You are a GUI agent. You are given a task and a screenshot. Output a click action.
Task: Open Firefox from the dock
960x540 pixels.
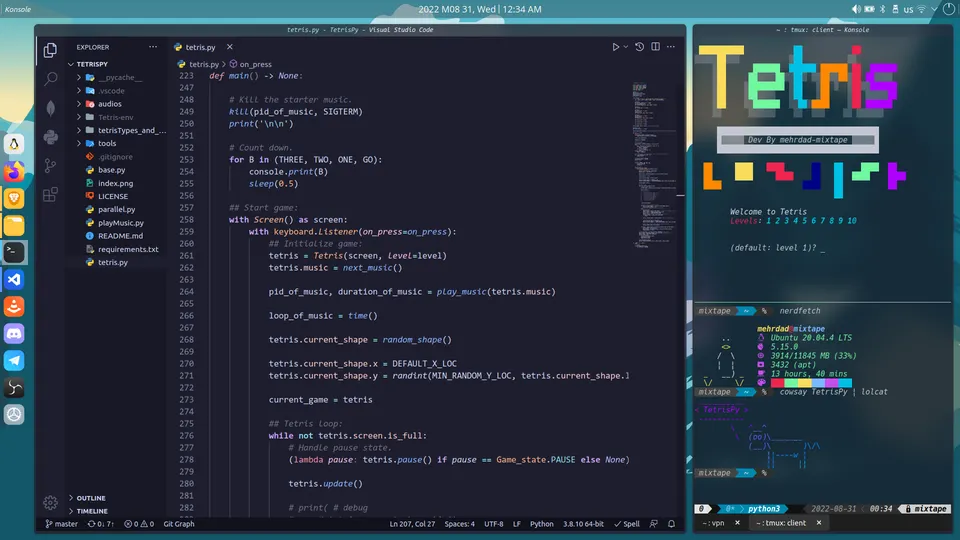[14, 171]
